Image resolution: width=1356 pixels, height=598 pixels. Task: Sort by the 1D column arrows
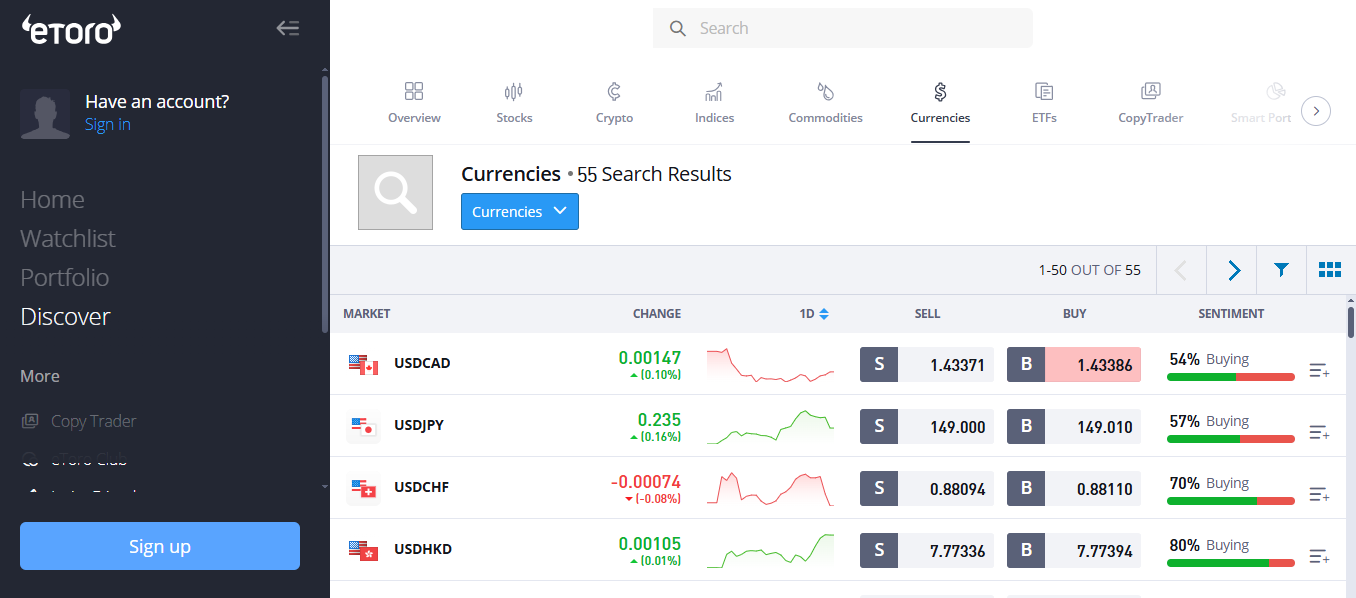click(x=824, y=314)
